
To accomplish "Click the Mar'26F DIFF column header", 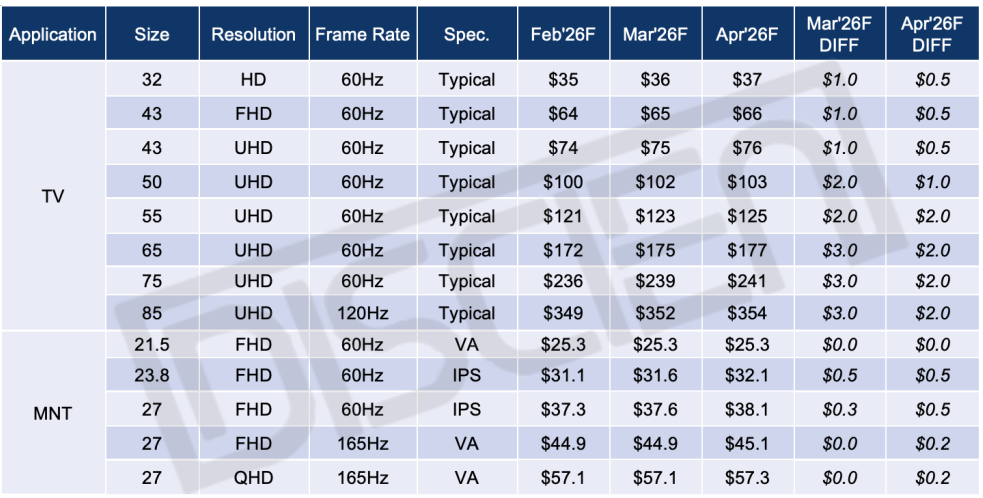I will coord(839,34).
